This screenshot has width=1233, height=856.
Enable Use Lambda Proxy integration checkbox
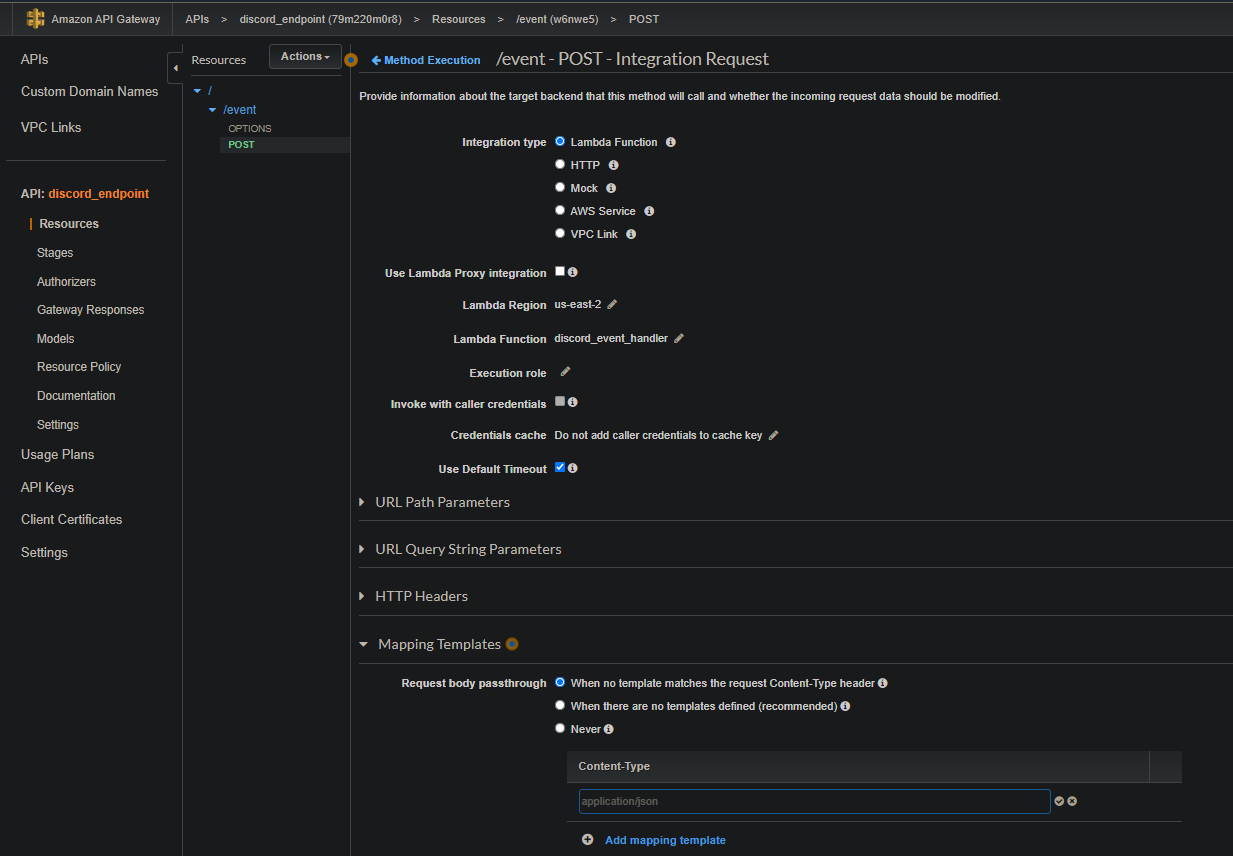(560, 271)
